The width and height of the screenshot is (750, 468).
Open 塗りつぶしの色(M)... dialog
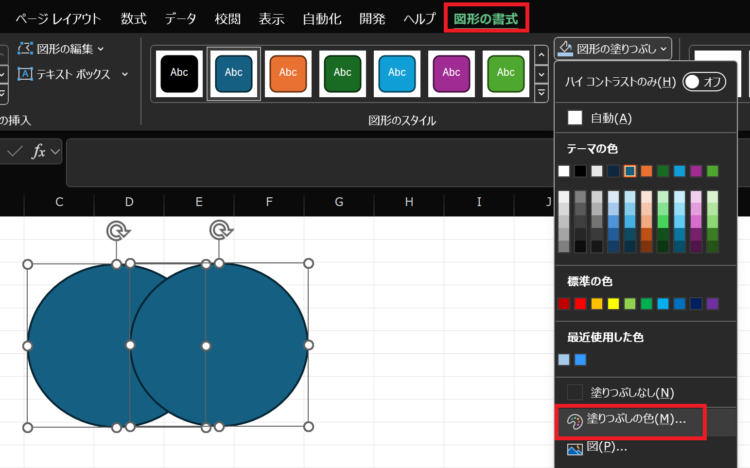[645, 420]
